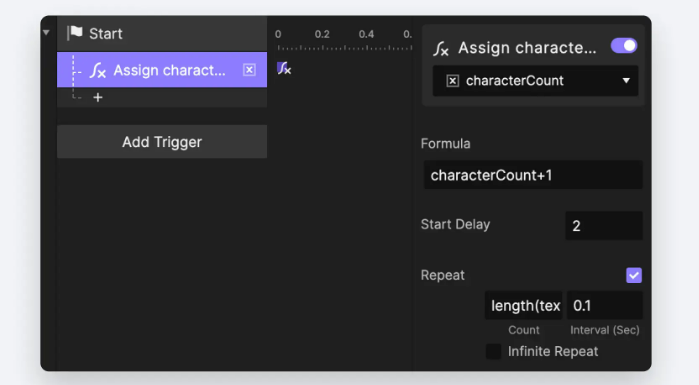Click the Start Delay value field

coord(604,226)
